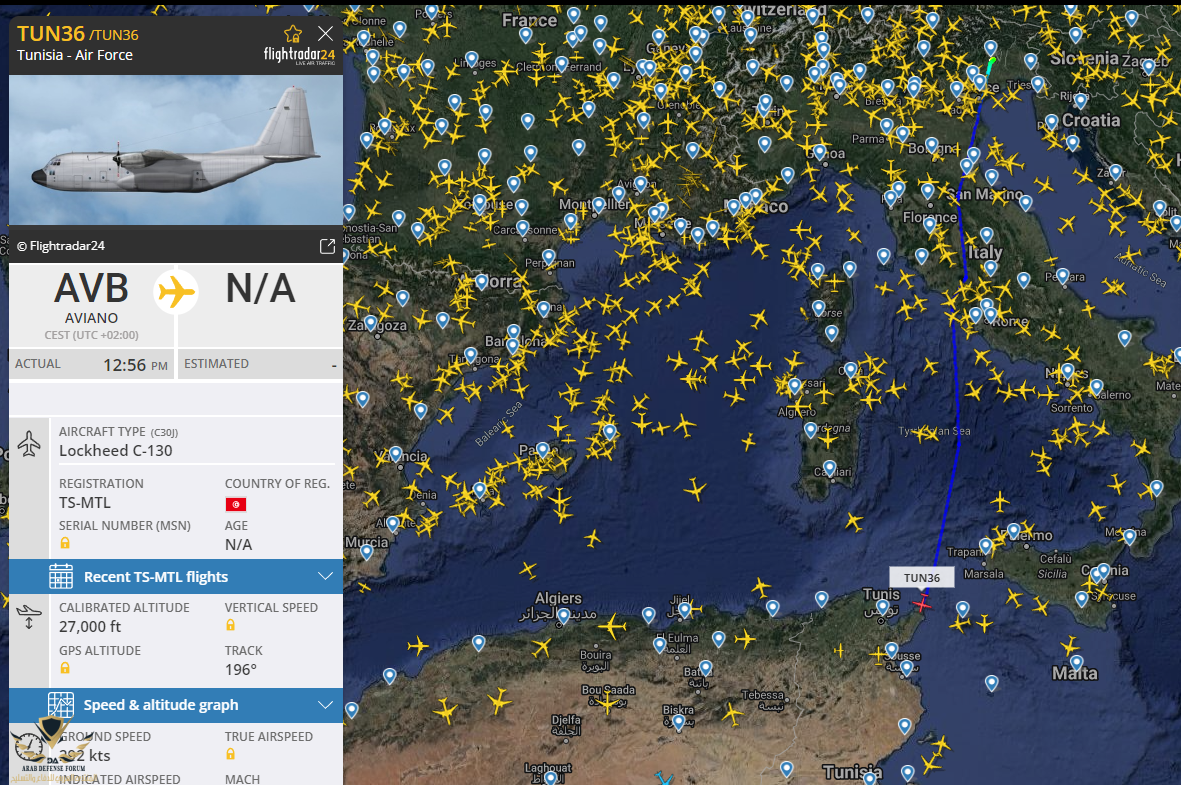The height and width of the screenshot is (785, 1181).
Task: Click the airport pin near Perpignan
Action: click(549, 258)
